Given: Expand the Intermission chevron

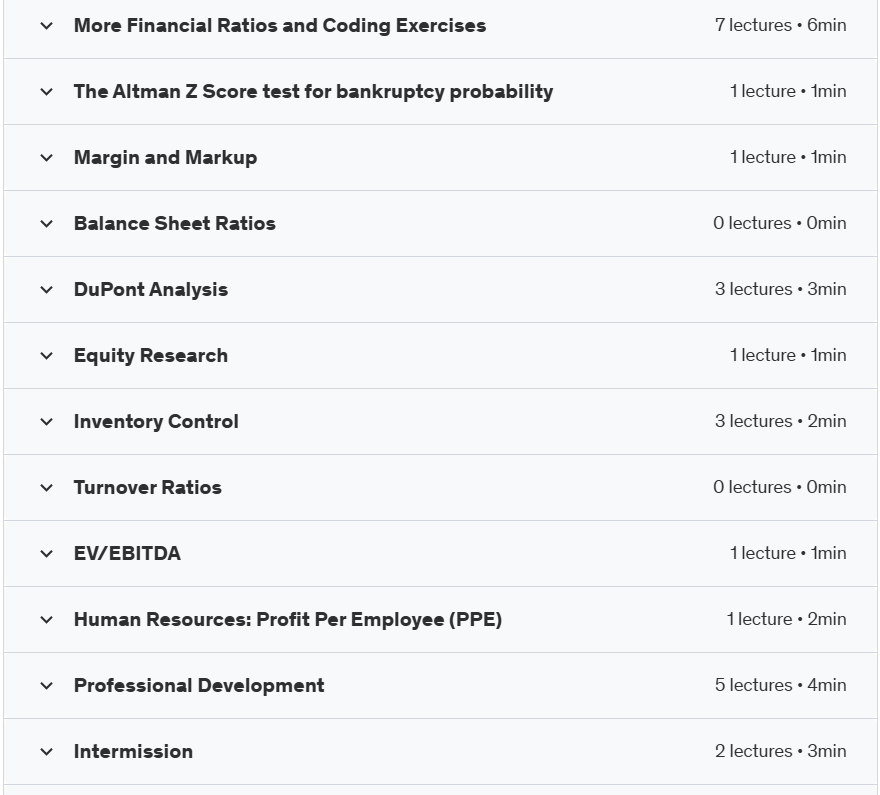Looking at the screenshot, I should [x=47, y=752].
